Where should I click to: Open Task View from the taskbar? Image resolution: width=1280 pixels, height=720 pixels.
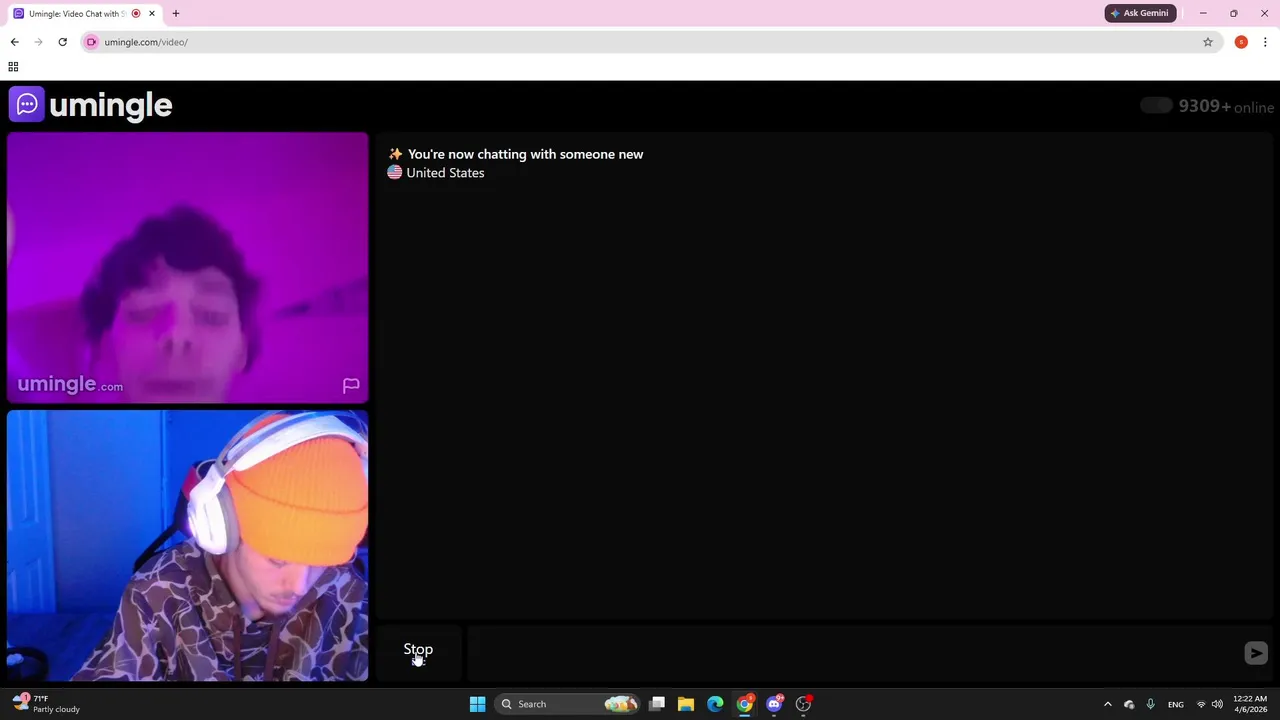[x=657, y=704]
